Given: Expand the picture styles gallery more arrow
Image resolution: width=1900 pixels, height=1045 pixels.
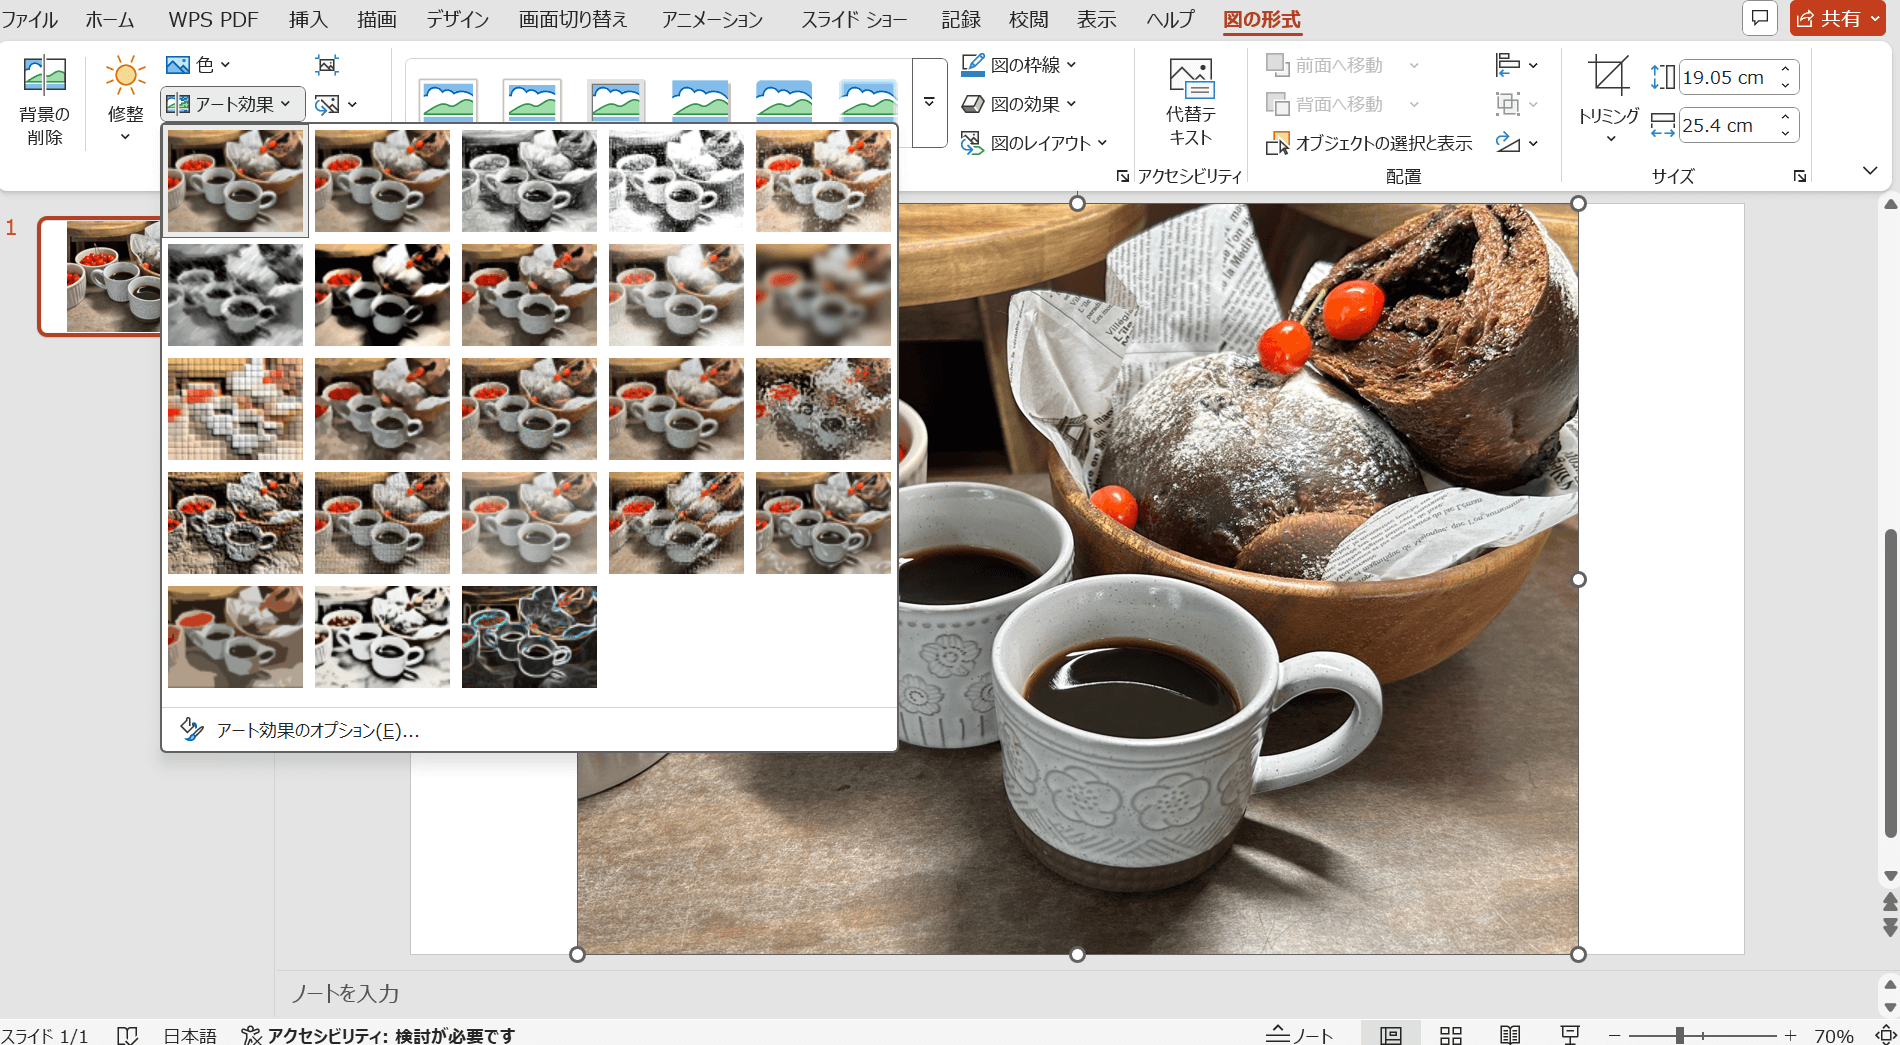Looking at the screenshot, I should (x=929, y=102).
